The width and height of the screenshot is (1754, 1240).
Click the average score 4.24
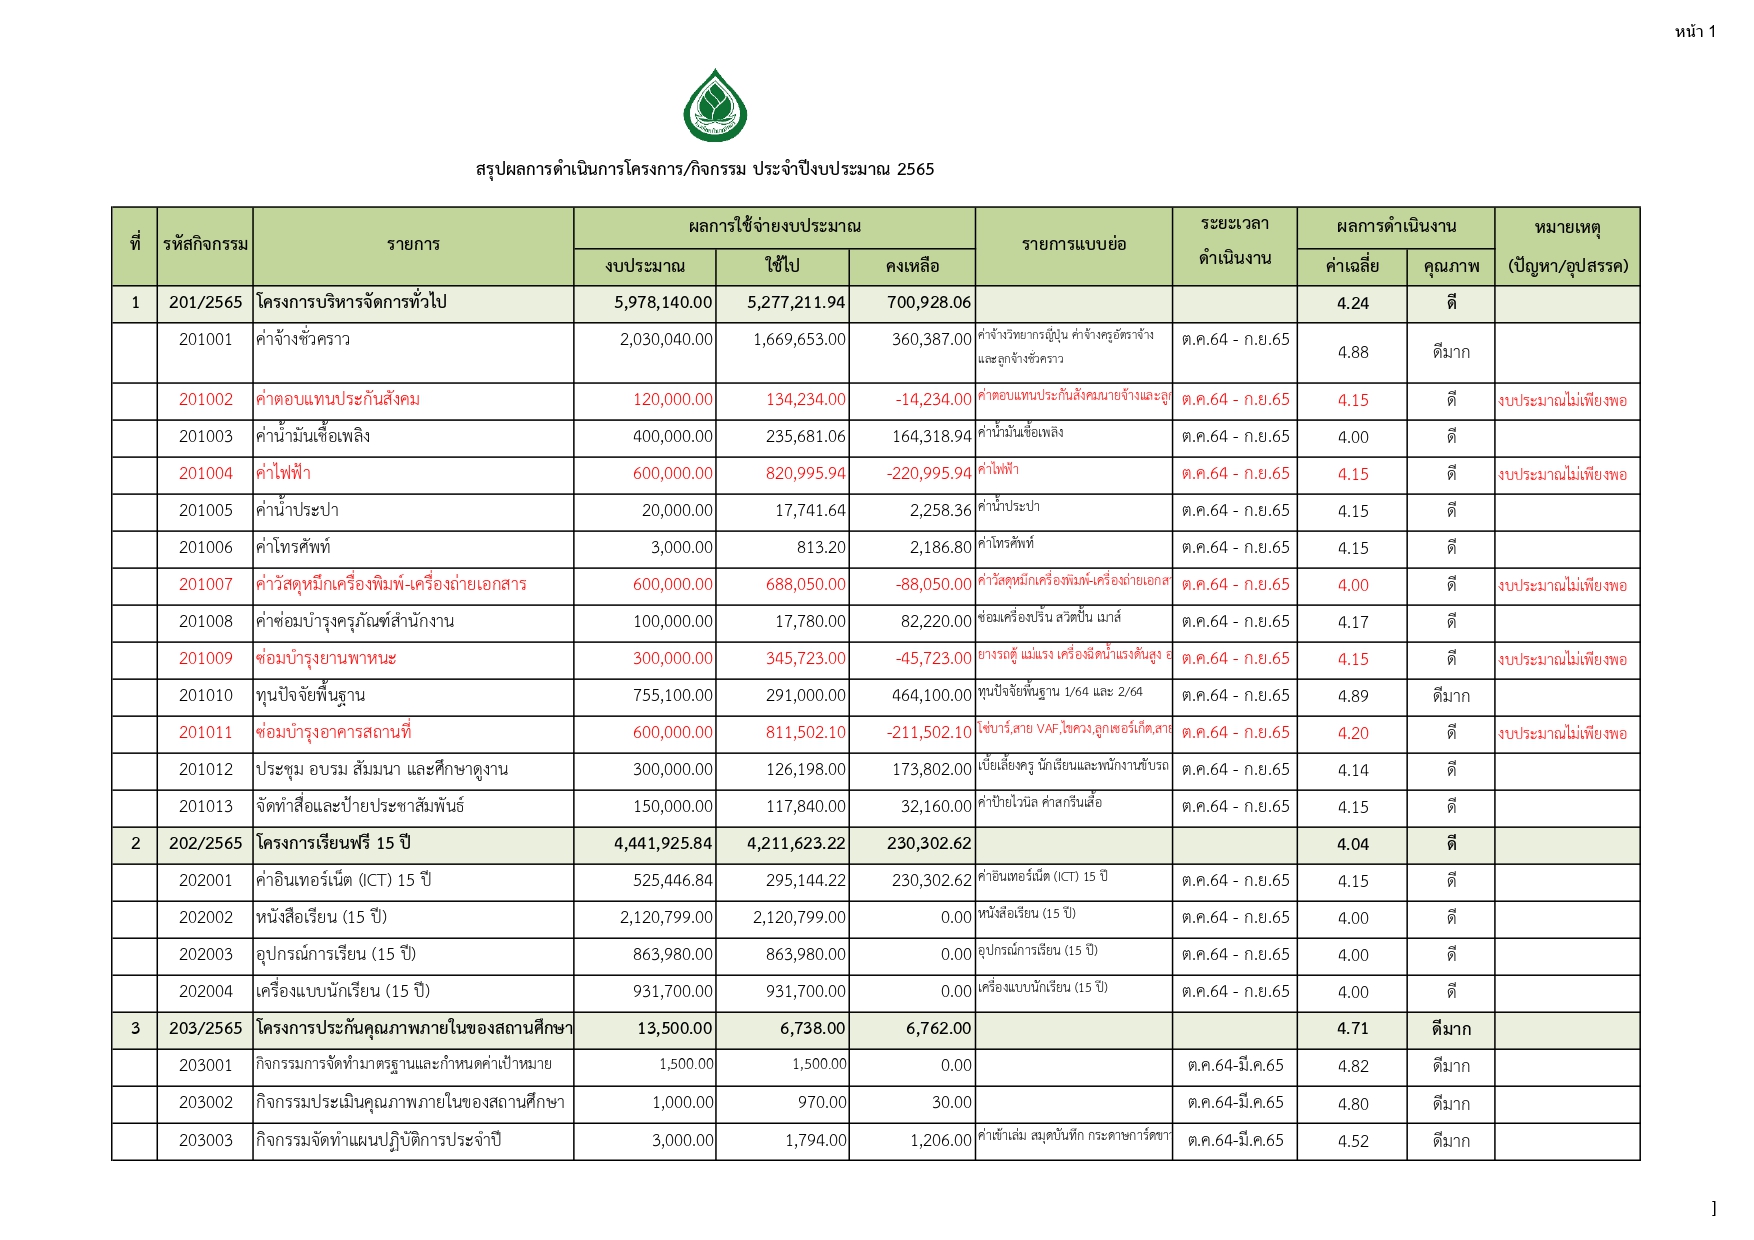coord(1353,304)
